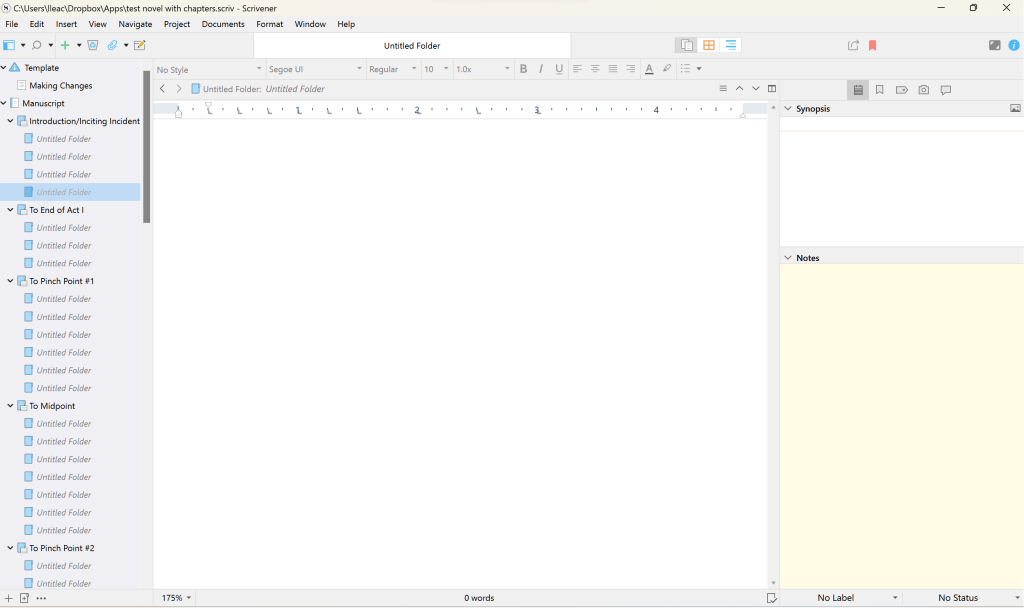This screenshot has height=608, width=1024.
Task: Open the Project menu
Action: click(x=177, y=24)
